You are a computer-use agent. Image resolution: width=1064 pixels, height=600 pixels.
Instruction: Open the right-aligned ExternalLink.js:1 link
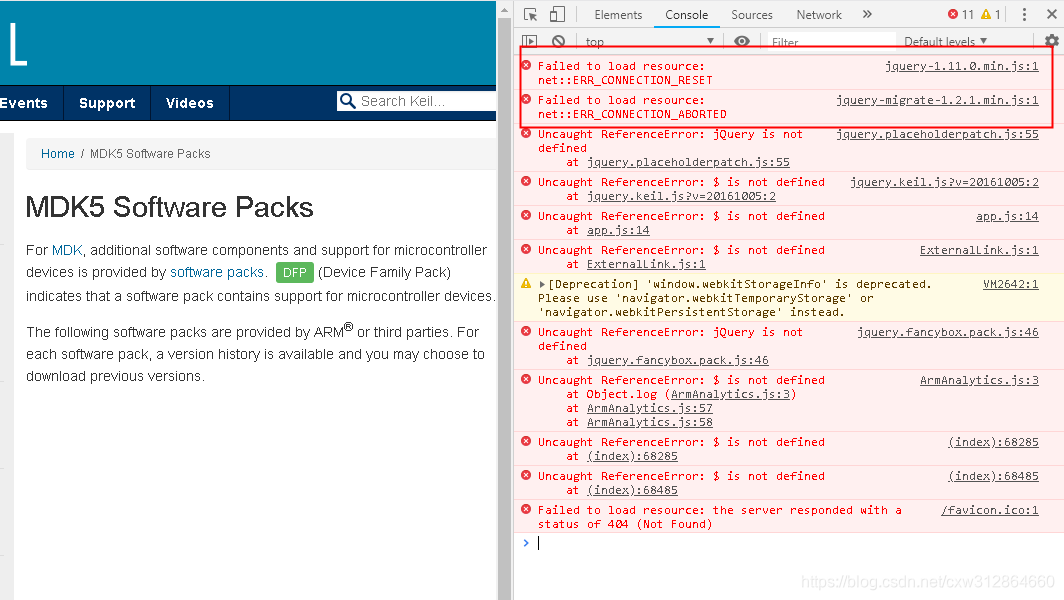[979, 250]
